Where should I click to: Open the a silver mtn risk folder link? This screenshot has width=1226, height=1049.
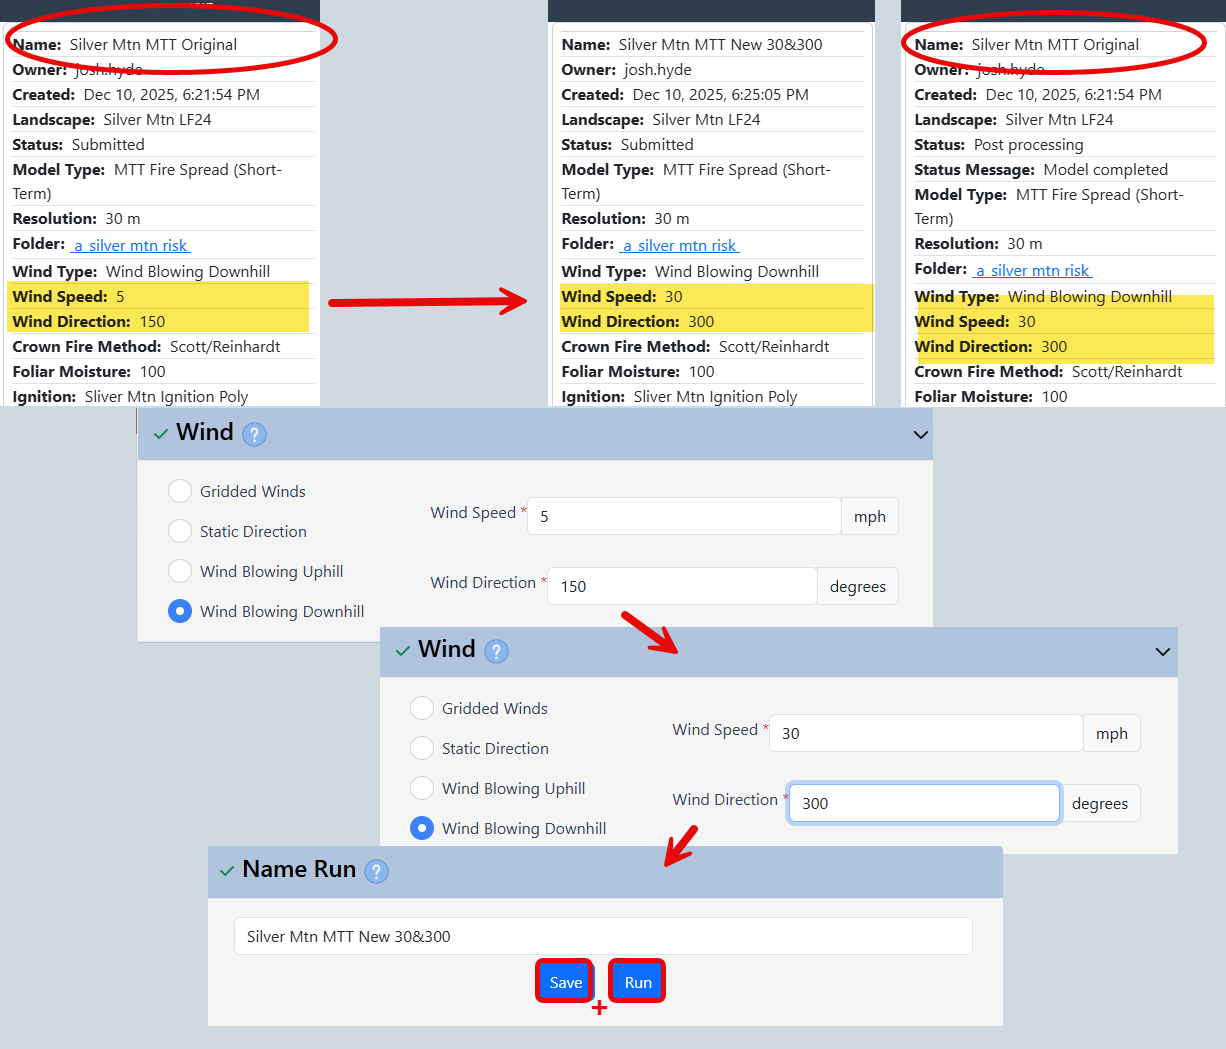129,245
